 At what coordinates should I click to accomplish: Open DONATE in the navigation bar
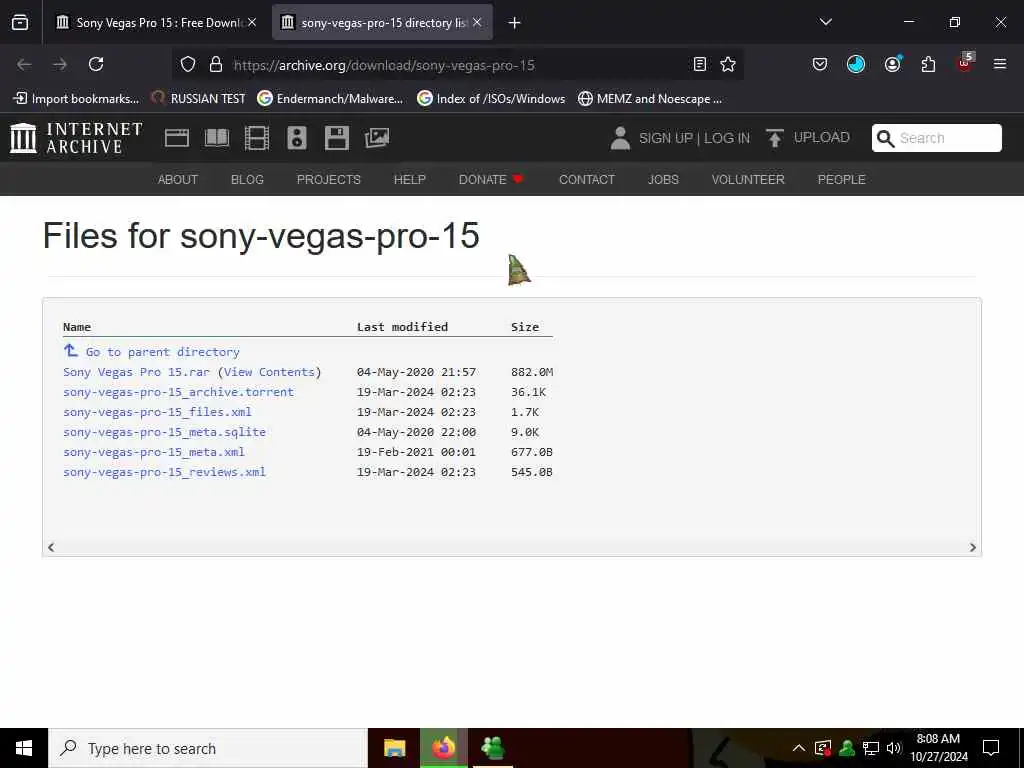(x=491, y=180)
